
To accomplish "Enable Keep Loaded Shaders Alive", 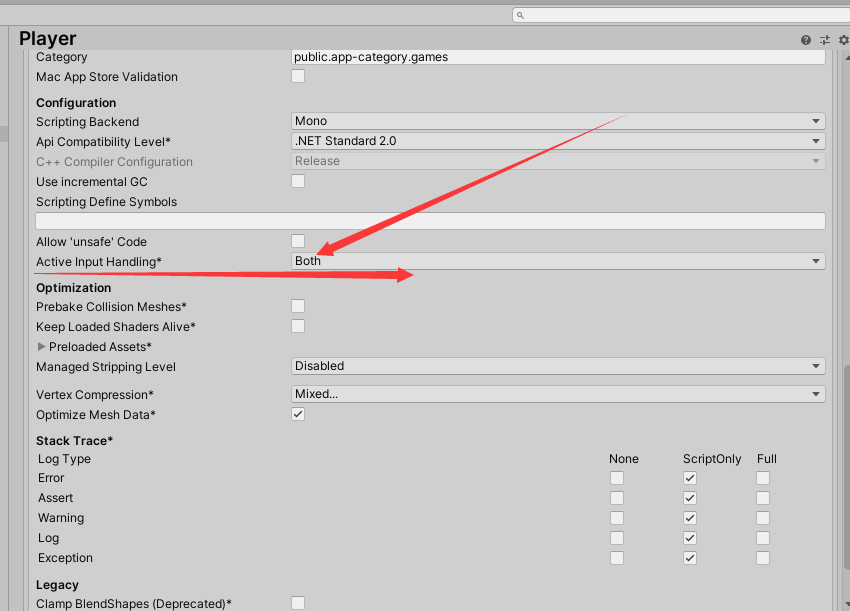I will click(297, 326).
